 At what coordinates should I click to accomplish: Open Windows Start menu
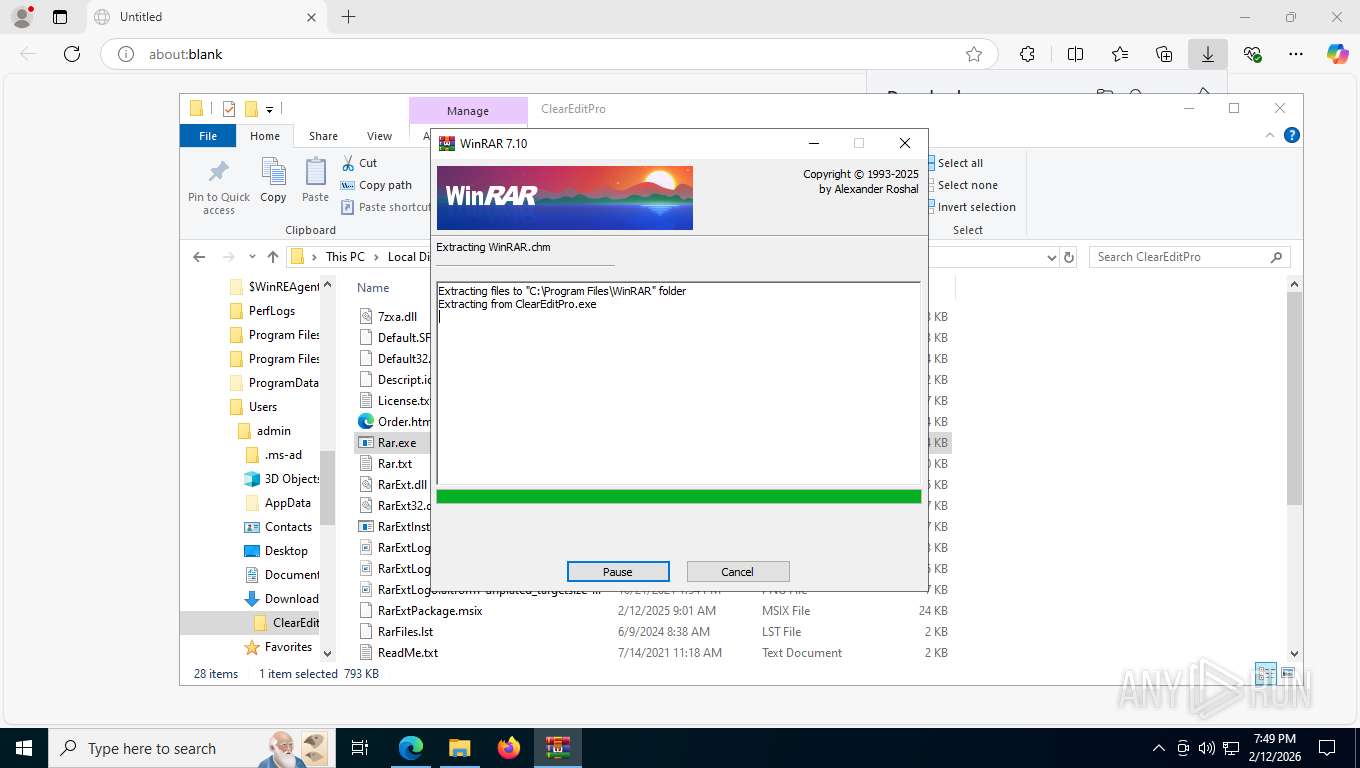coord(23,748)
